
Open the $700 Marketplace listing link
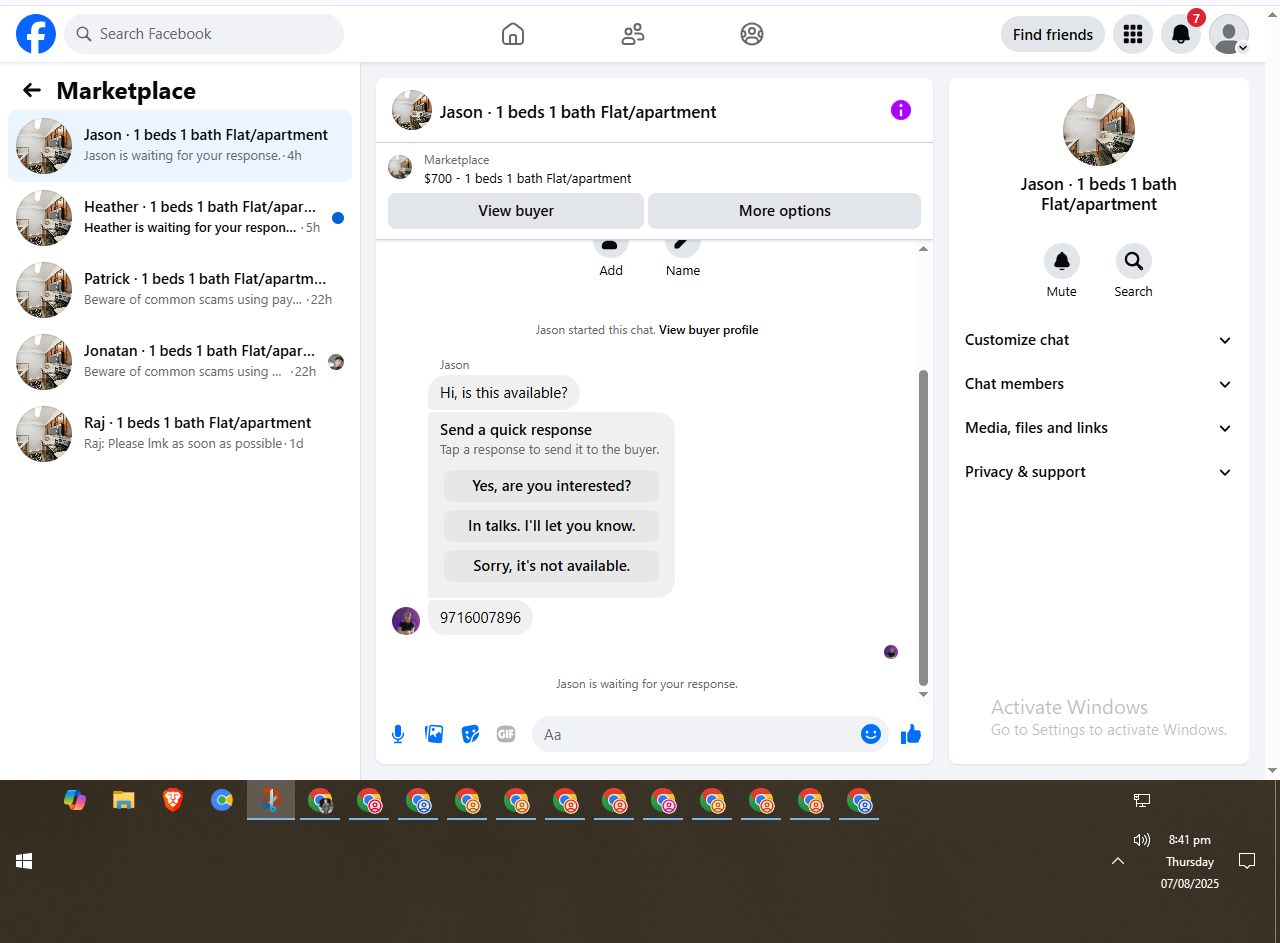(527, 179)
